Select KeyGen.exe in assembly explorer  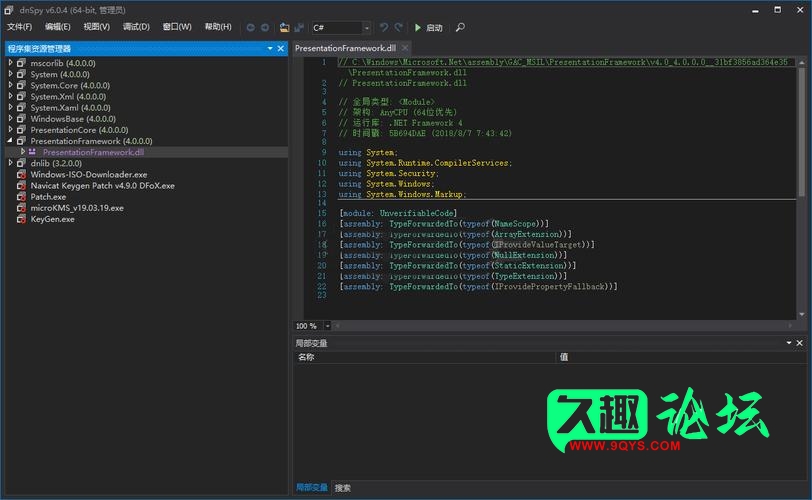tap(52, 219)
